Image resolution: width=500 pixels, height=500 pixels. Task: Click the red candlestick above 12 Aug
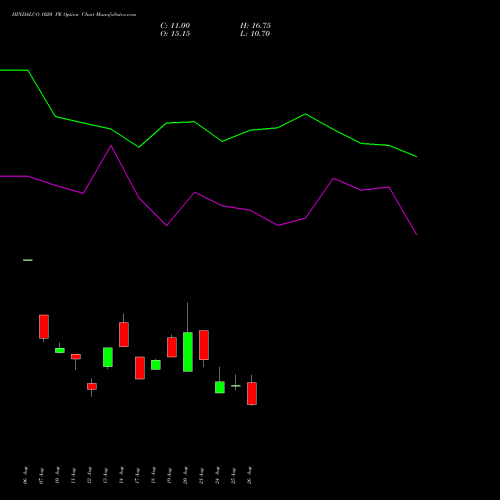[x=92, y=386]
